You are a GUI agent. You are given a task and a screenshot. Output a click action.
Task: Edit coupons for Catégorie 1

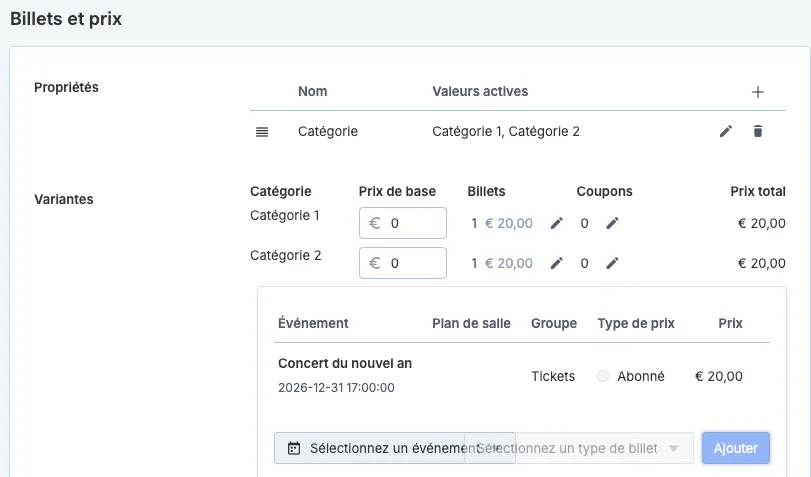point(612,223)
